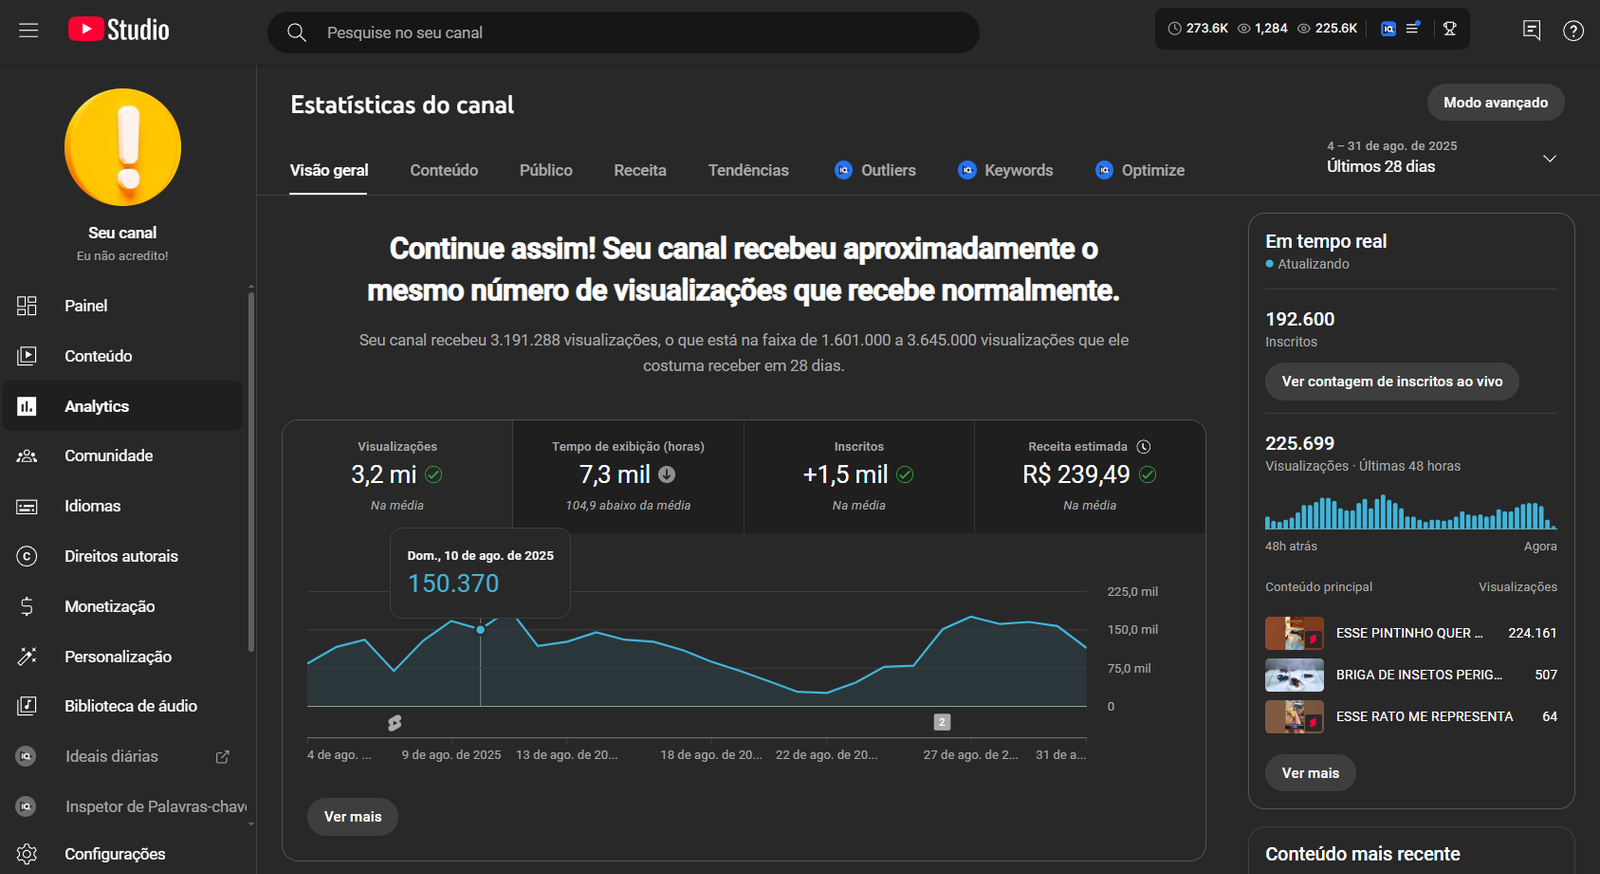The width and height of the screenshot is (1600, 874).
Task: Select the Receita estimada metric card
Action: [1090, 476]
